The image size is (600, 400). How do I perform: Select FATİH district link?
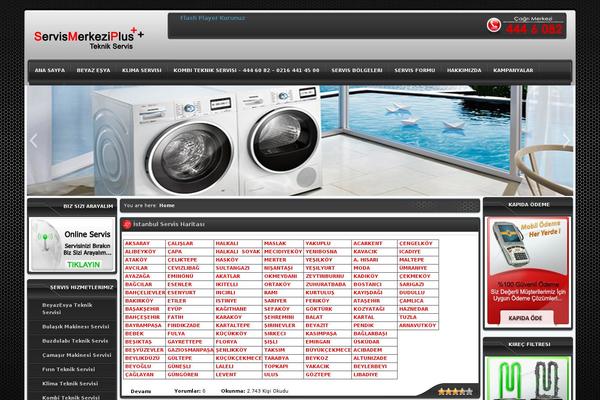(175, 317)
